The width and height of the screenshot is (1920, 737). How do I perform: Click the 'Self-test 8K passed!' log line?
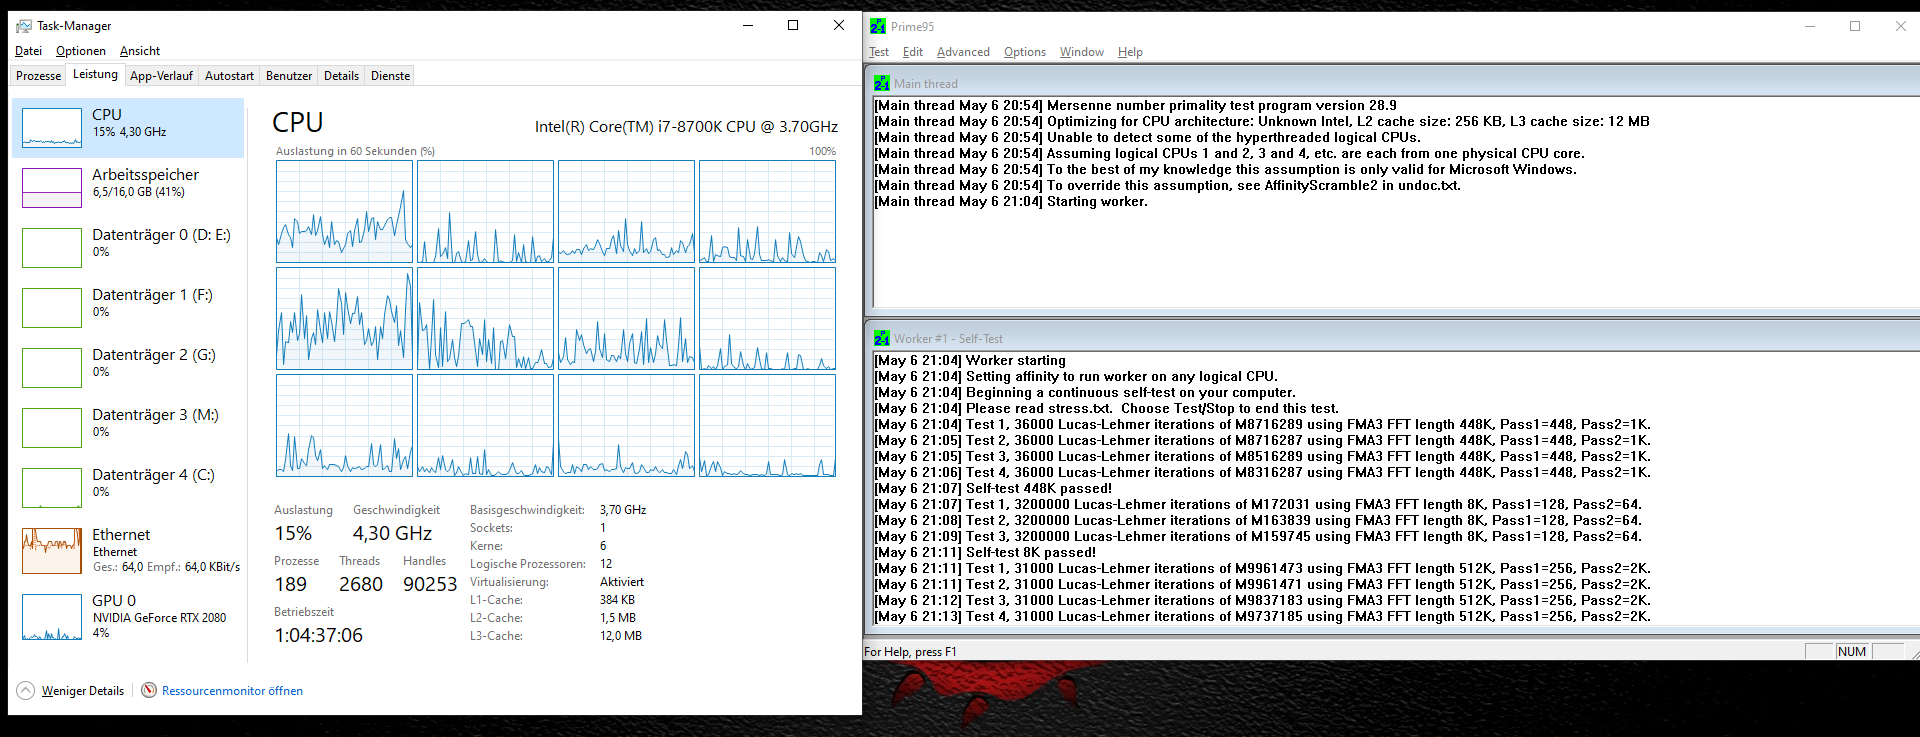tap(985, 552)
